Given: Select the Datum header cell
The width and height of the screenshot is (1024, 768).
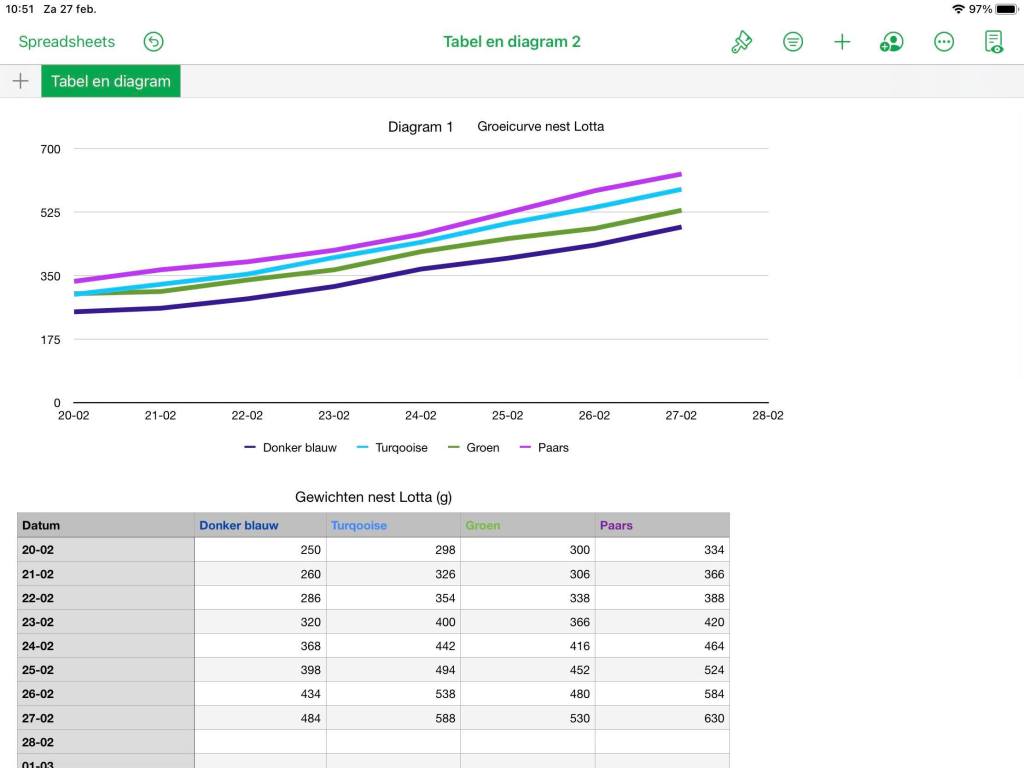Looking at the screenshot, I should pyautogui.click(x=105, y=525).
